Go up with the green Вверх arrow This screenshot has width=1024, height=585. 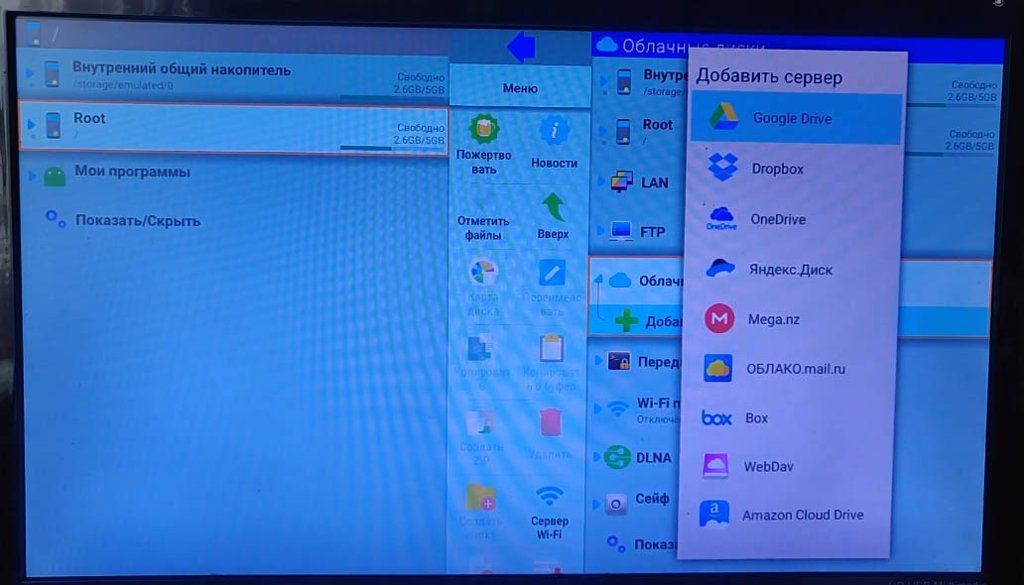(x=553, y=208)
